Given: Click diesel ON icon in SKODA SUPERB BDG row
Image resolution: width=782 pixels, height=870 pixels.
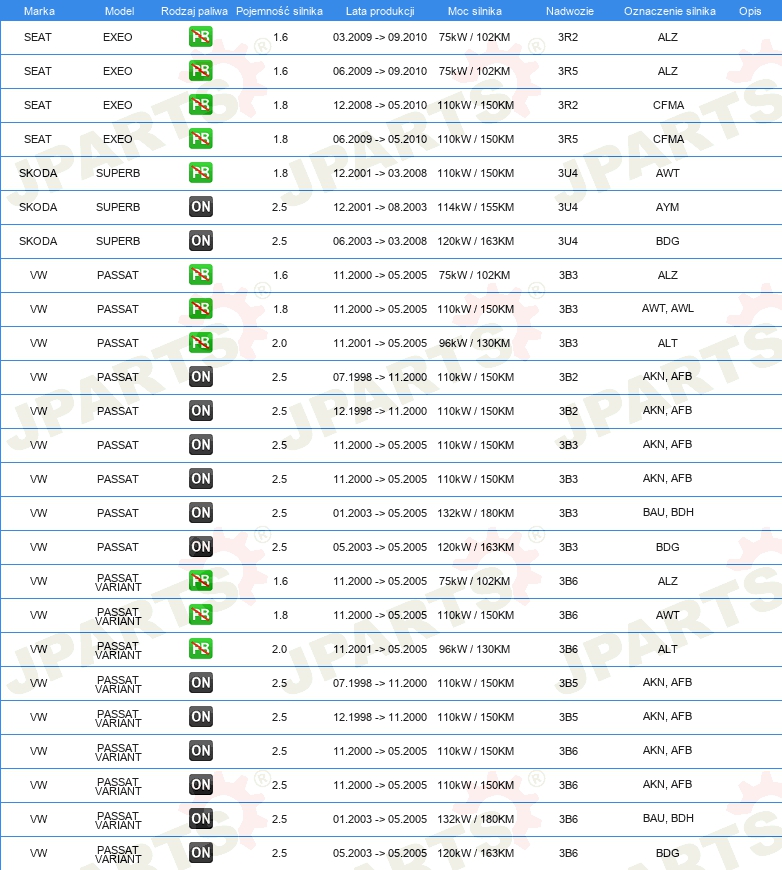Looking at the screenshot, I should (200, 241).
